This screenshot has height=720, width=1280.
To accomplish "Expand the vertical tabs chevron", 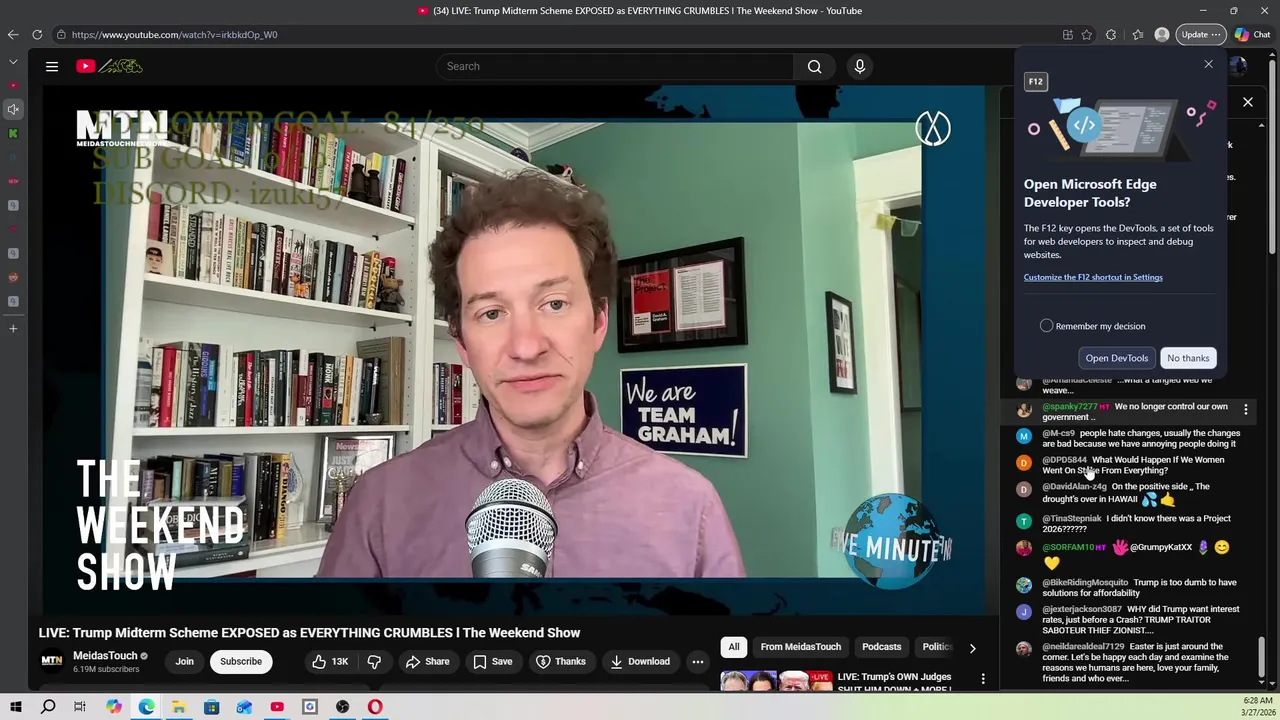I will (x=13, y=61).
